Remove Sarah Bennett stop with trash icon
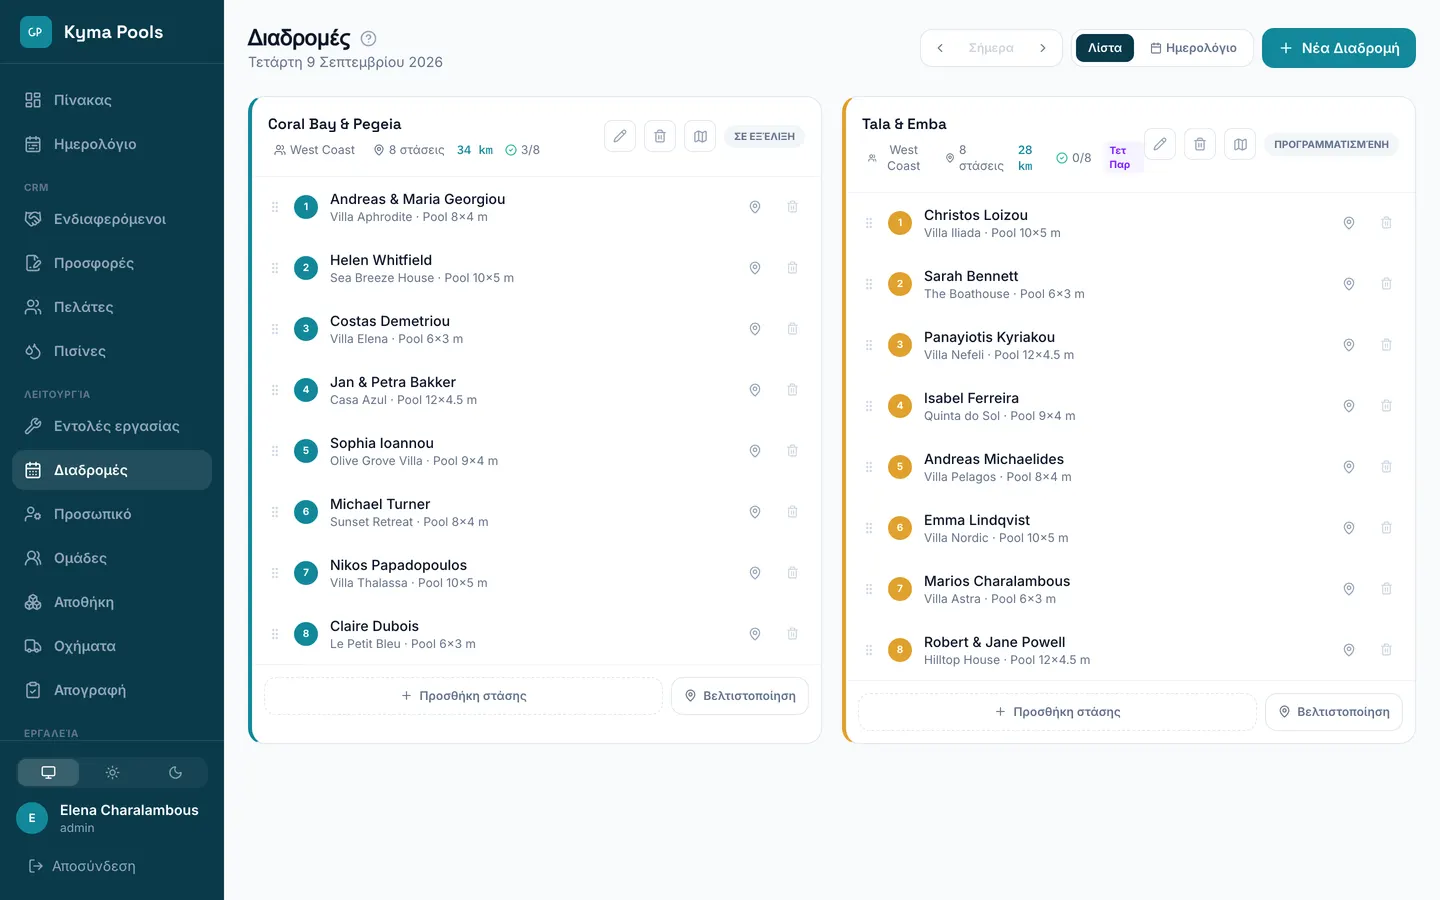Image resolution: width=1440 pixels, height=900 pixels. pyautogui.click(x=1386, y=284)
